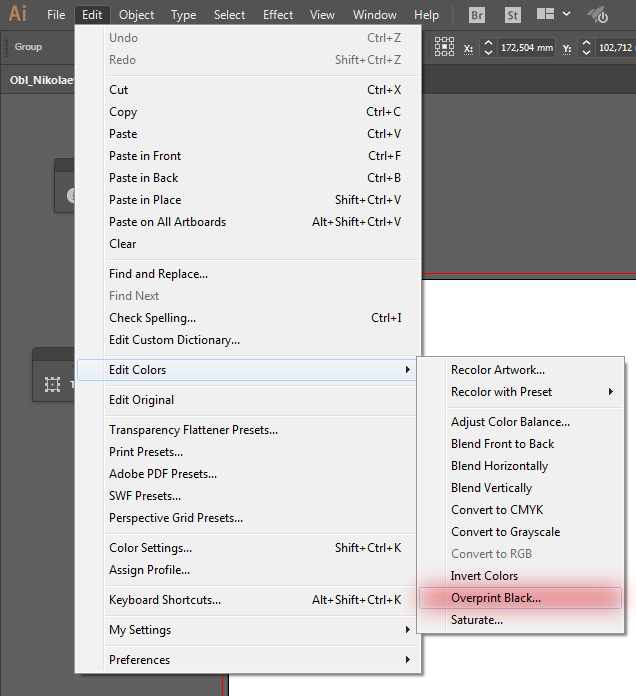Open the Select menu
The height and width of the screenshot is (696, 636).
tap(229, 15)
